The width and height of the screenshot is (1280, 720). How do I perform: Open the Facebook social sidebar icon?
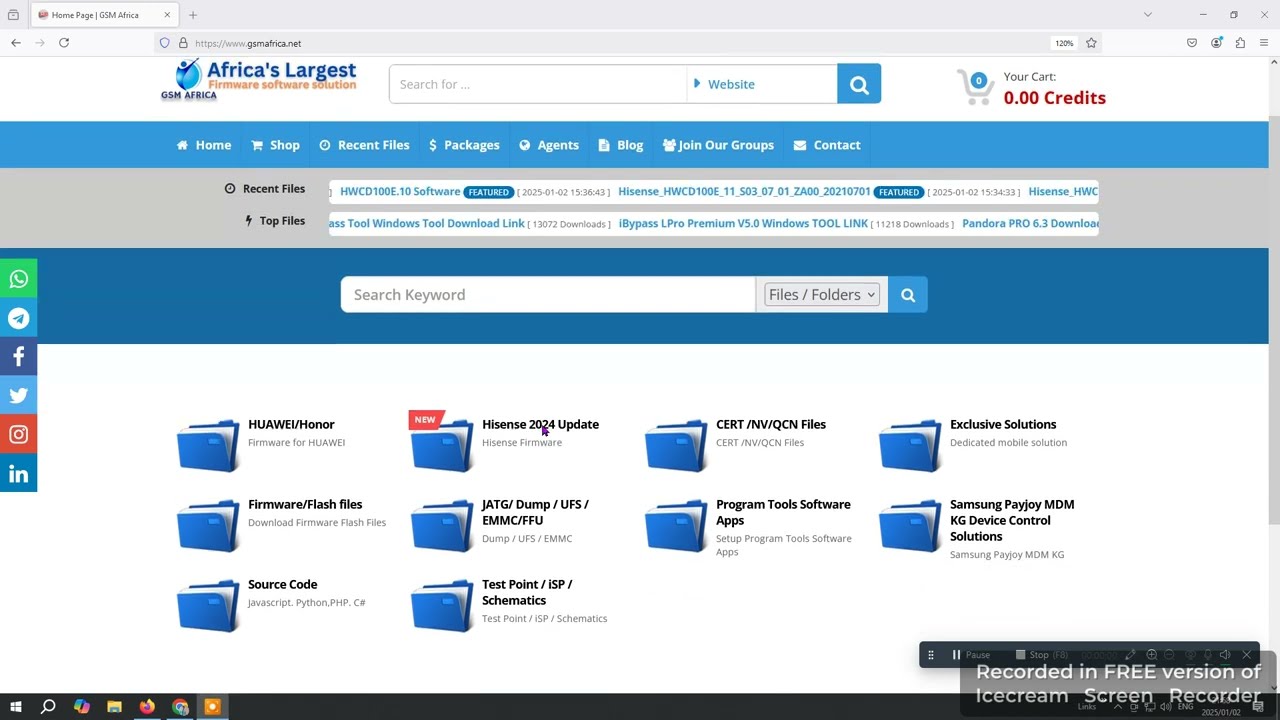point(18,357)
